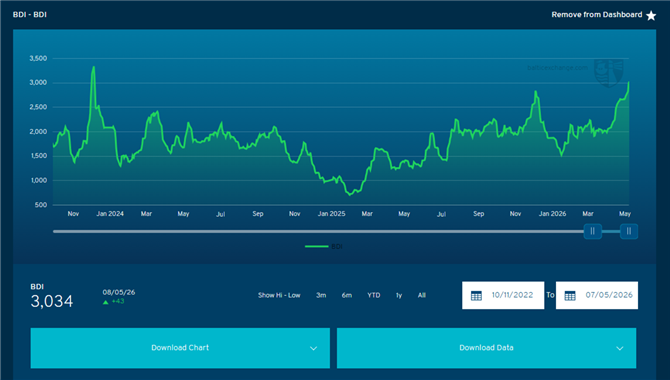Click the gray range slider track

point(318,231)
